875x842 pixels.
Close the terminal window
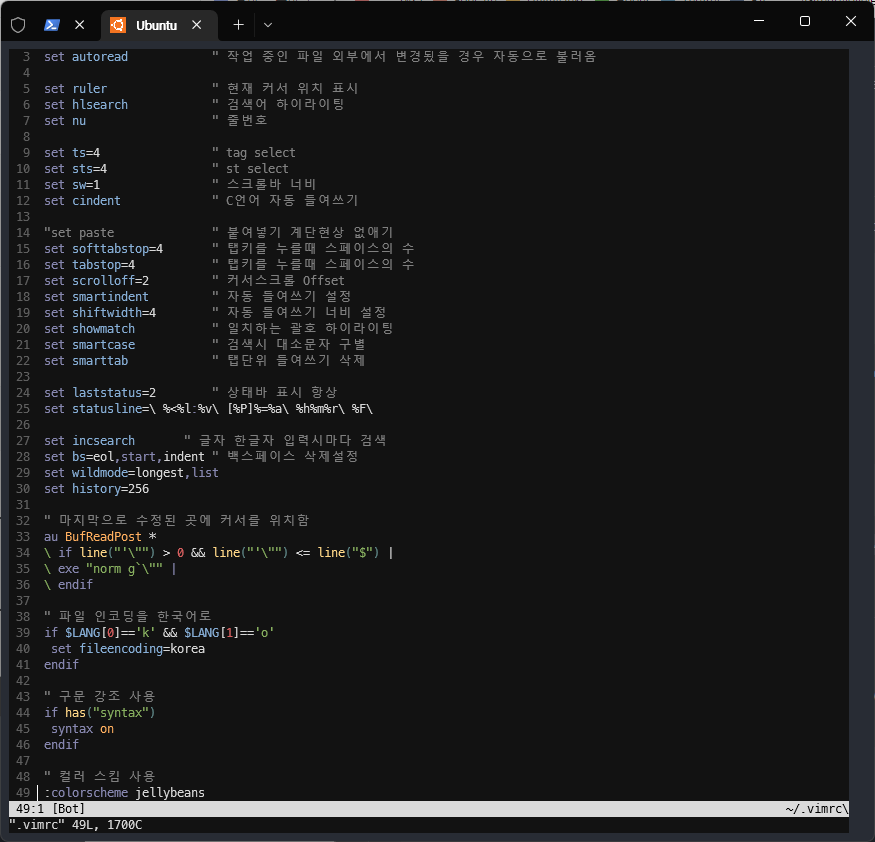pos(850,21)
